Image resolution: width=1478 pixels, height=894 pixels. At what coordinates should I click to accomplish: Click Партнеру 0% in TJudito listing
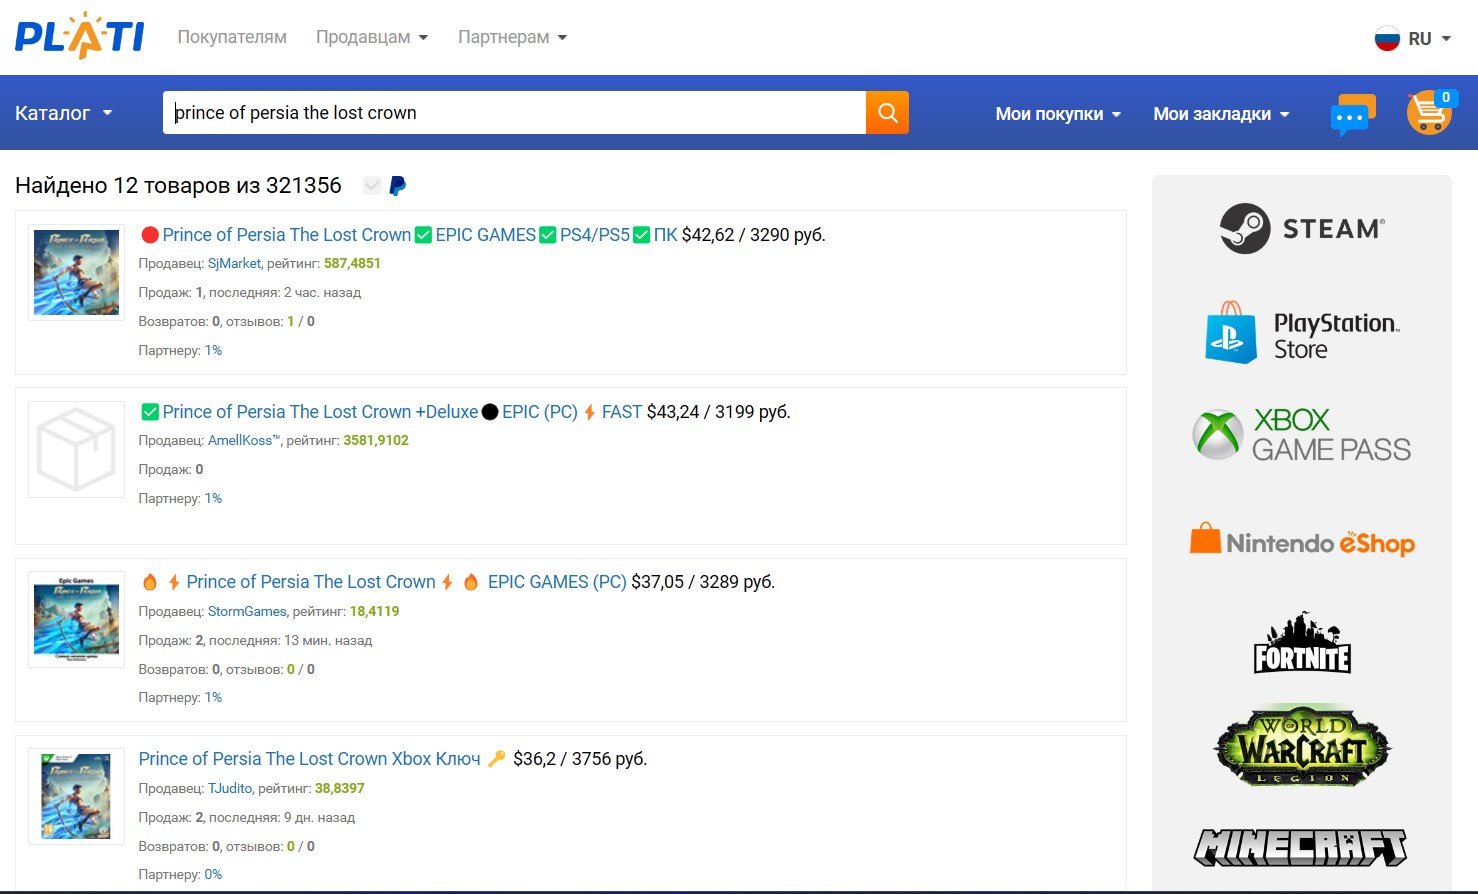click(x=180, y=874)
